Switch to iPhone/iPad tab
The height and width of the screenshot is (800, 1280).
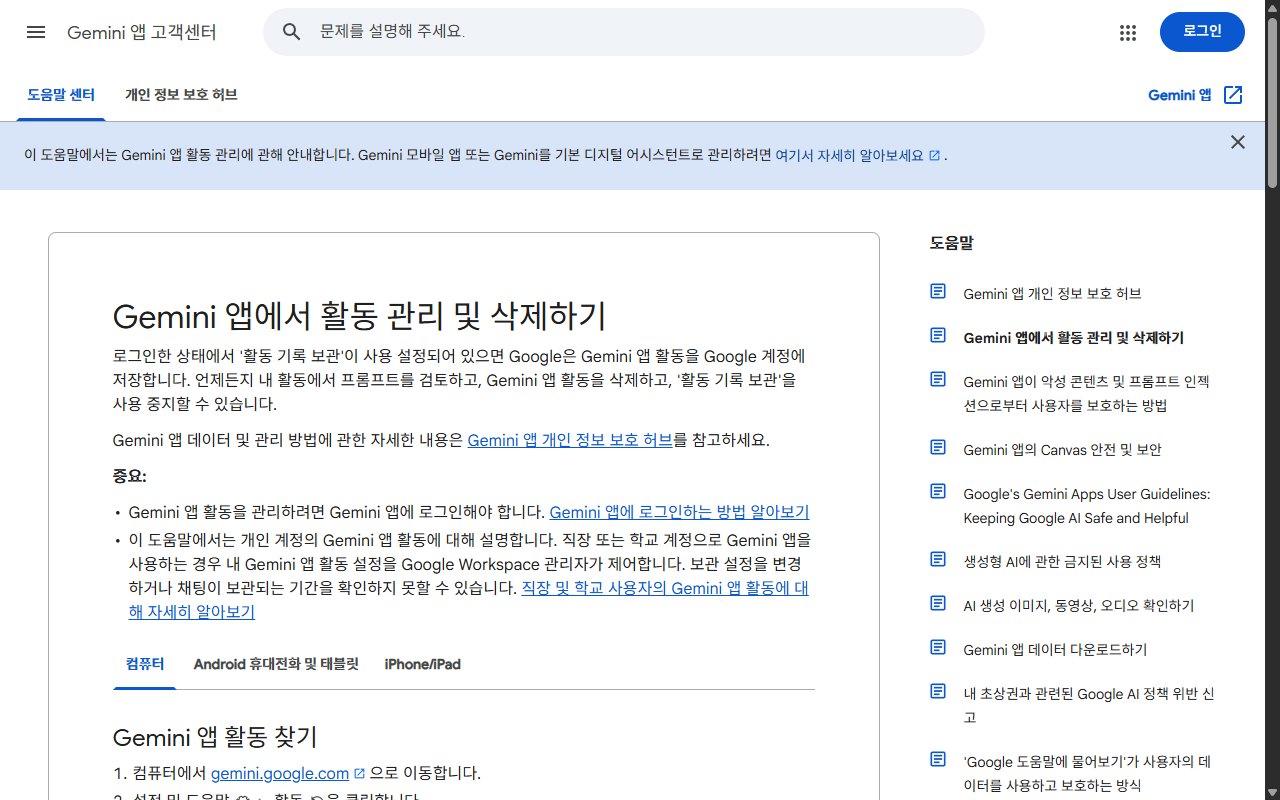tap(422, 664)
